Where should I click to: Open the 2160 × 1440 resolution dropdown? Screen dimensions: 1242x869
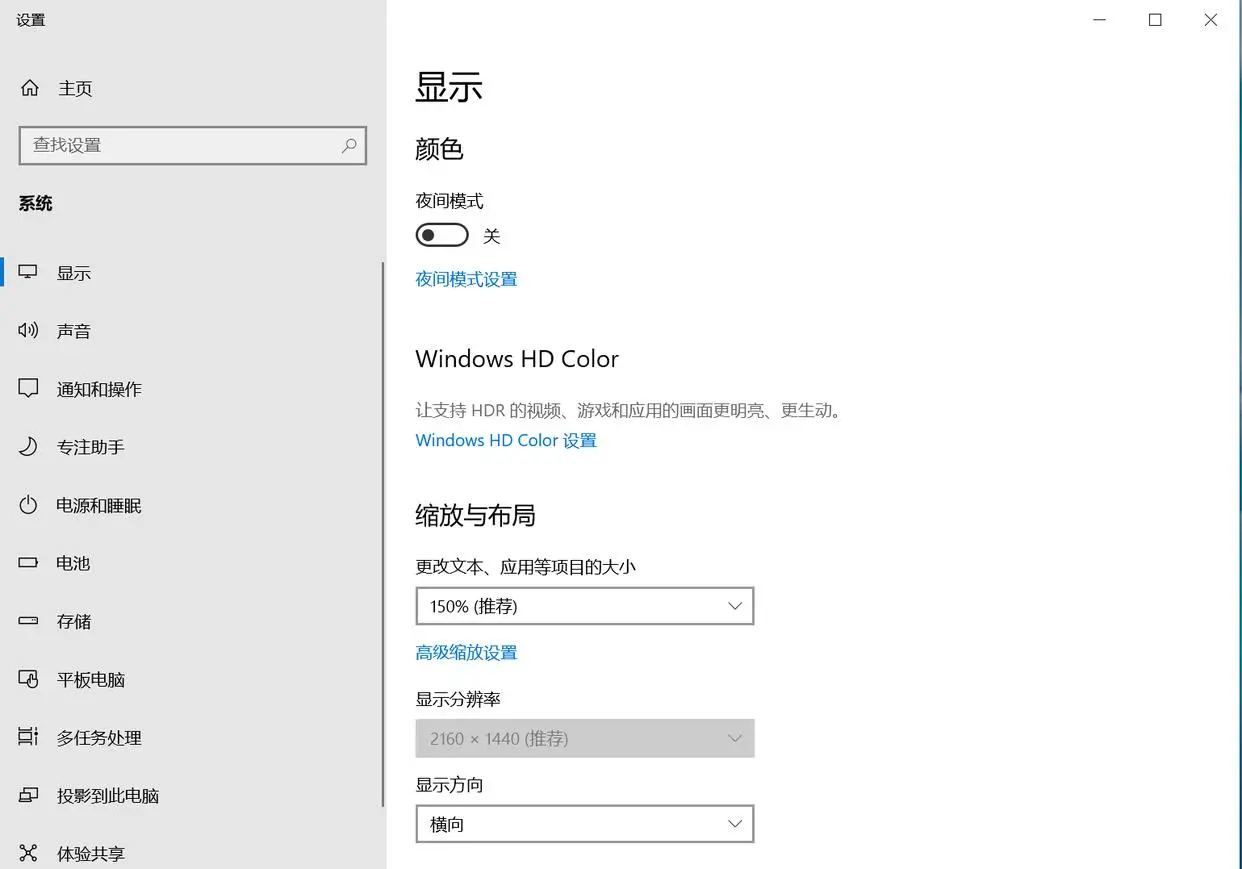pos(584,738)
